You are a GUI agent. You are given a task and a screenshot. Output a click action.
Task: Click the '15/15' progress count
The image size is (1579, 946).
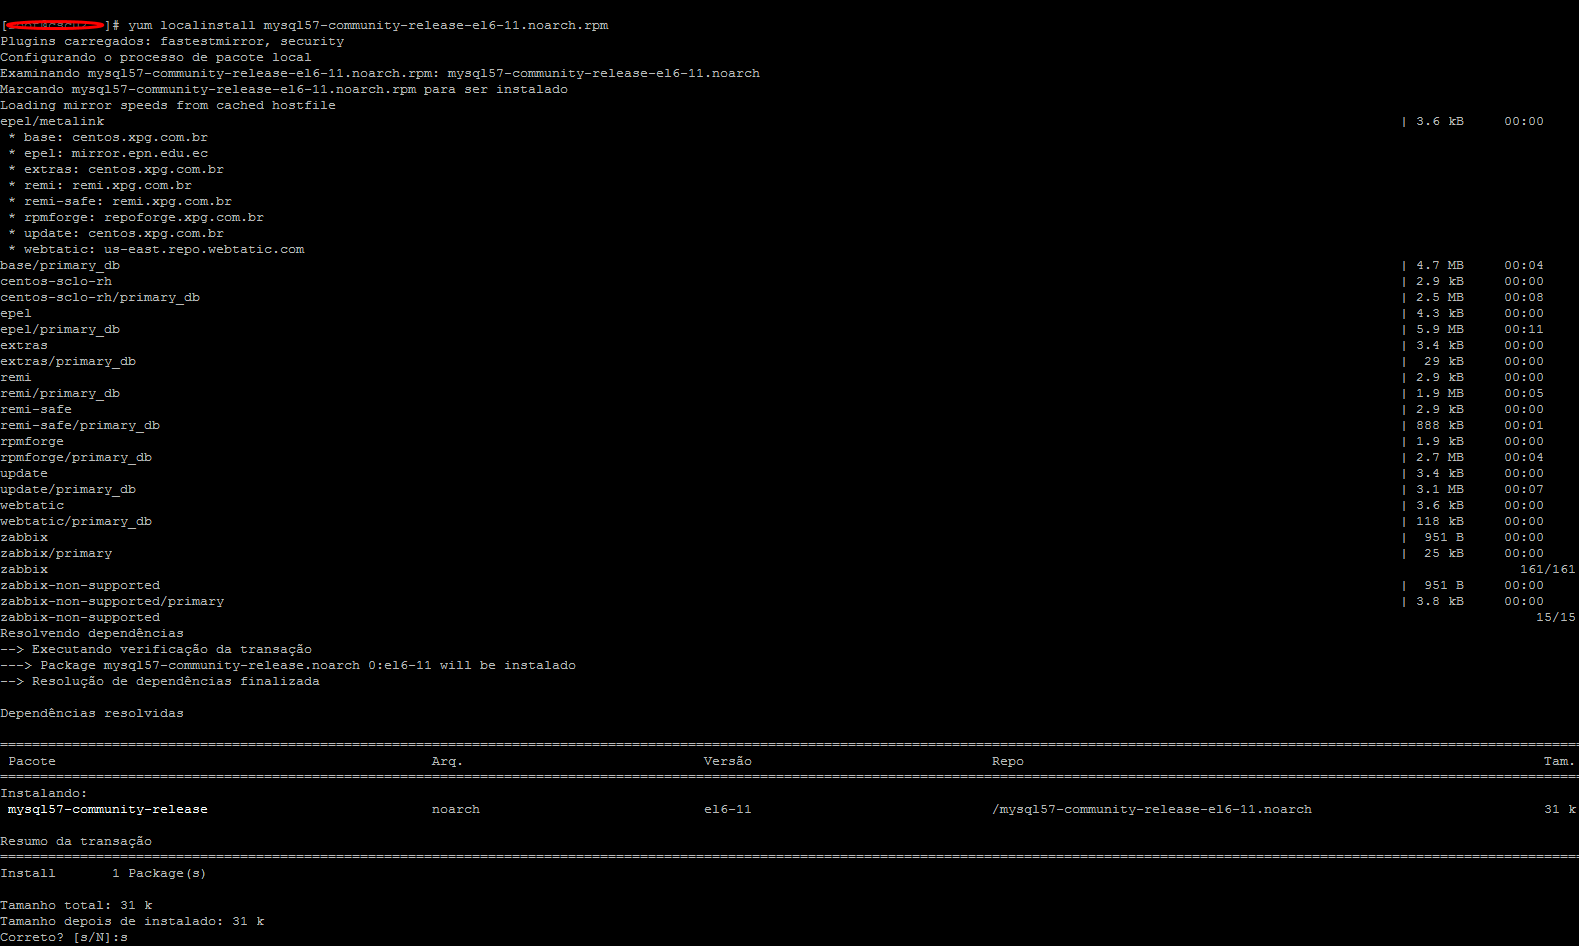coord(1556,617)
